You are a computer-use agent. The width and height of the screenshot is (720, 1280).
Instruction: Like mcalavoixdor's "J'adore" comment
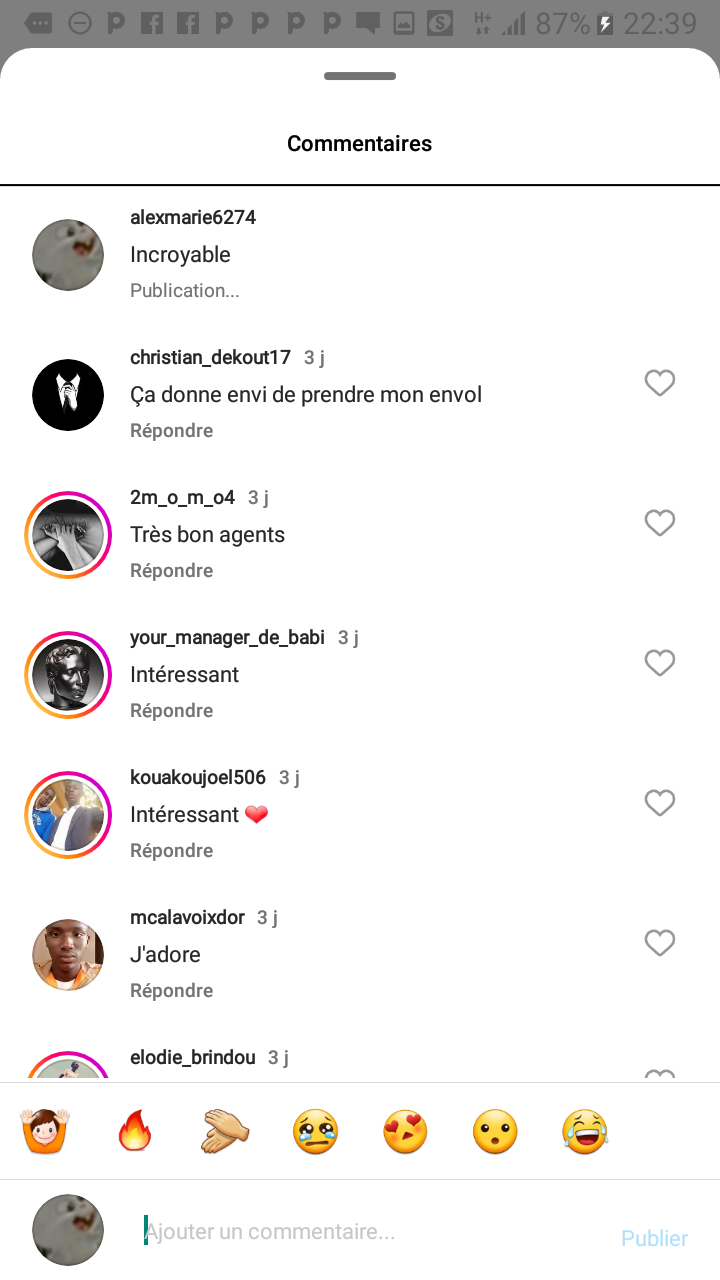point(659,943)
